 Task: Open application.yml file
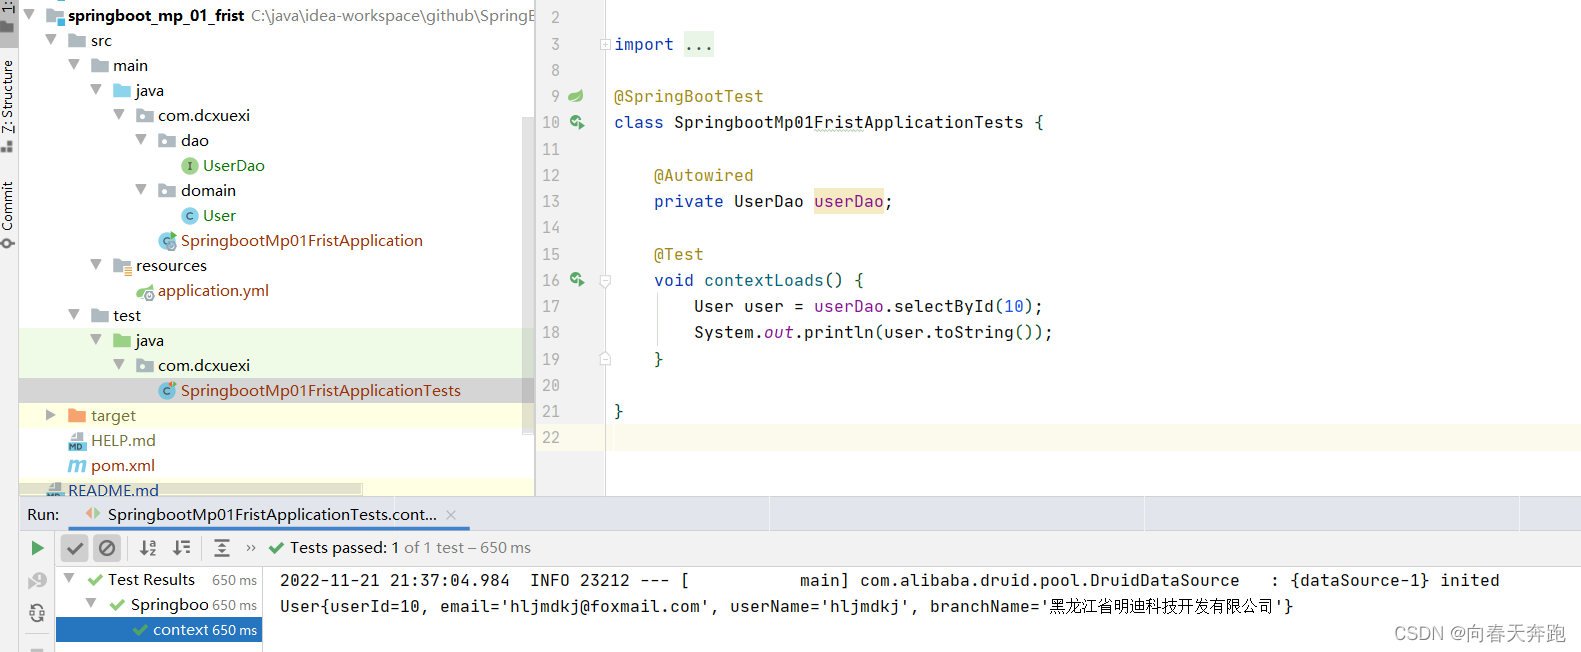[x=213, y=291]
